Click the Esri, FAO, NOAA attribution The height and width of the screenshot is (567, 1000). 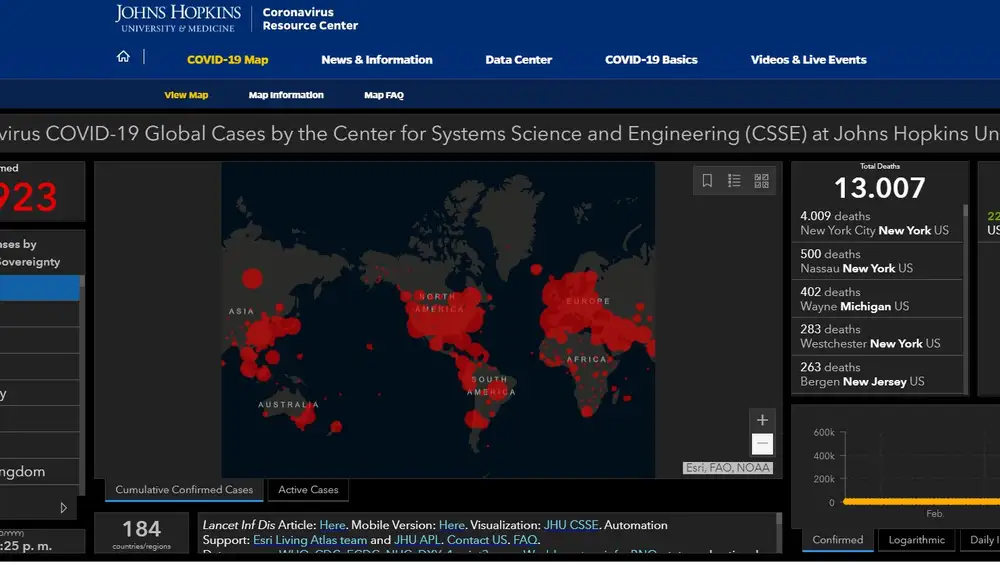coord(728,468)
